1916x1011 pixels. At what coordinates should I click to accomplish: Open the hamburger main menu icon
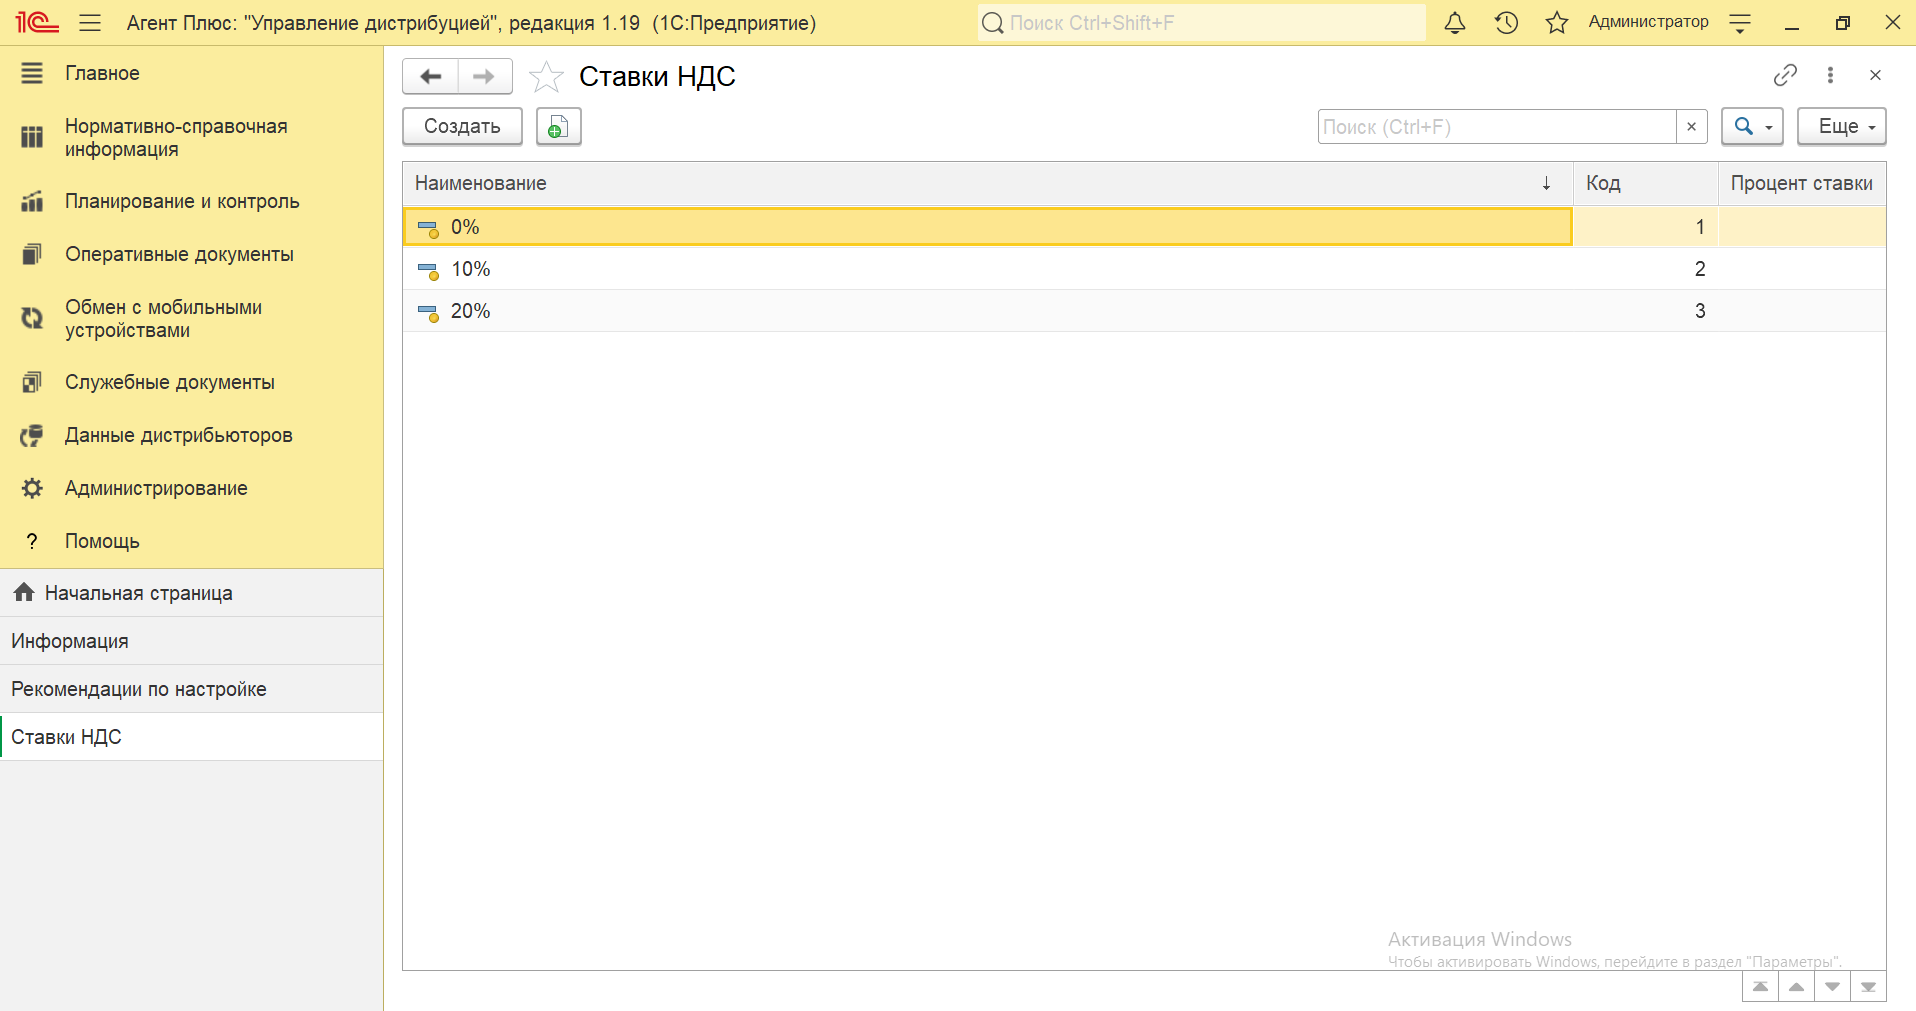click(90, 23)
